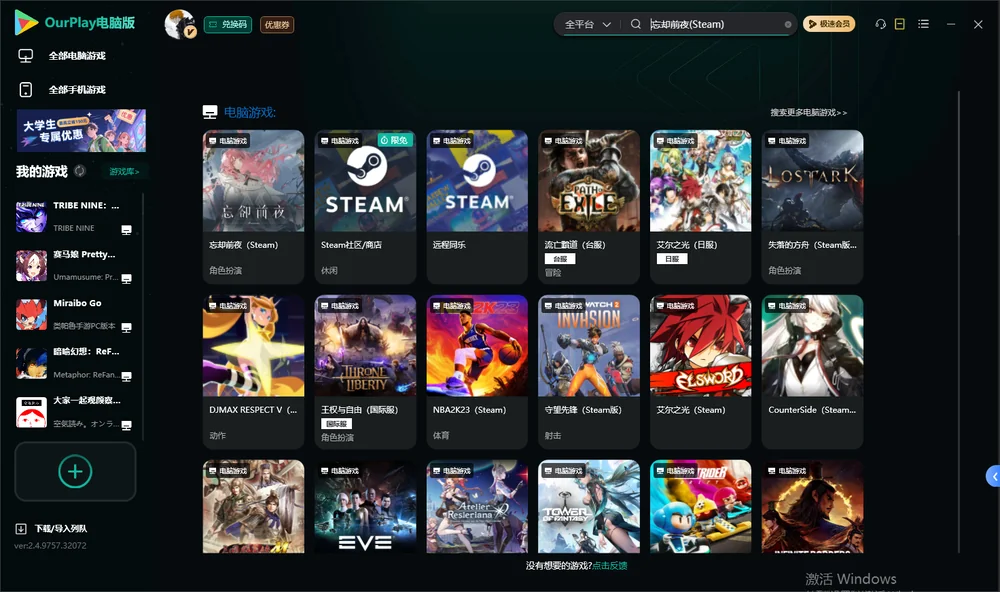Open the Steam社区/商店 card
The image size is (1000, 592).
[365, 207]
